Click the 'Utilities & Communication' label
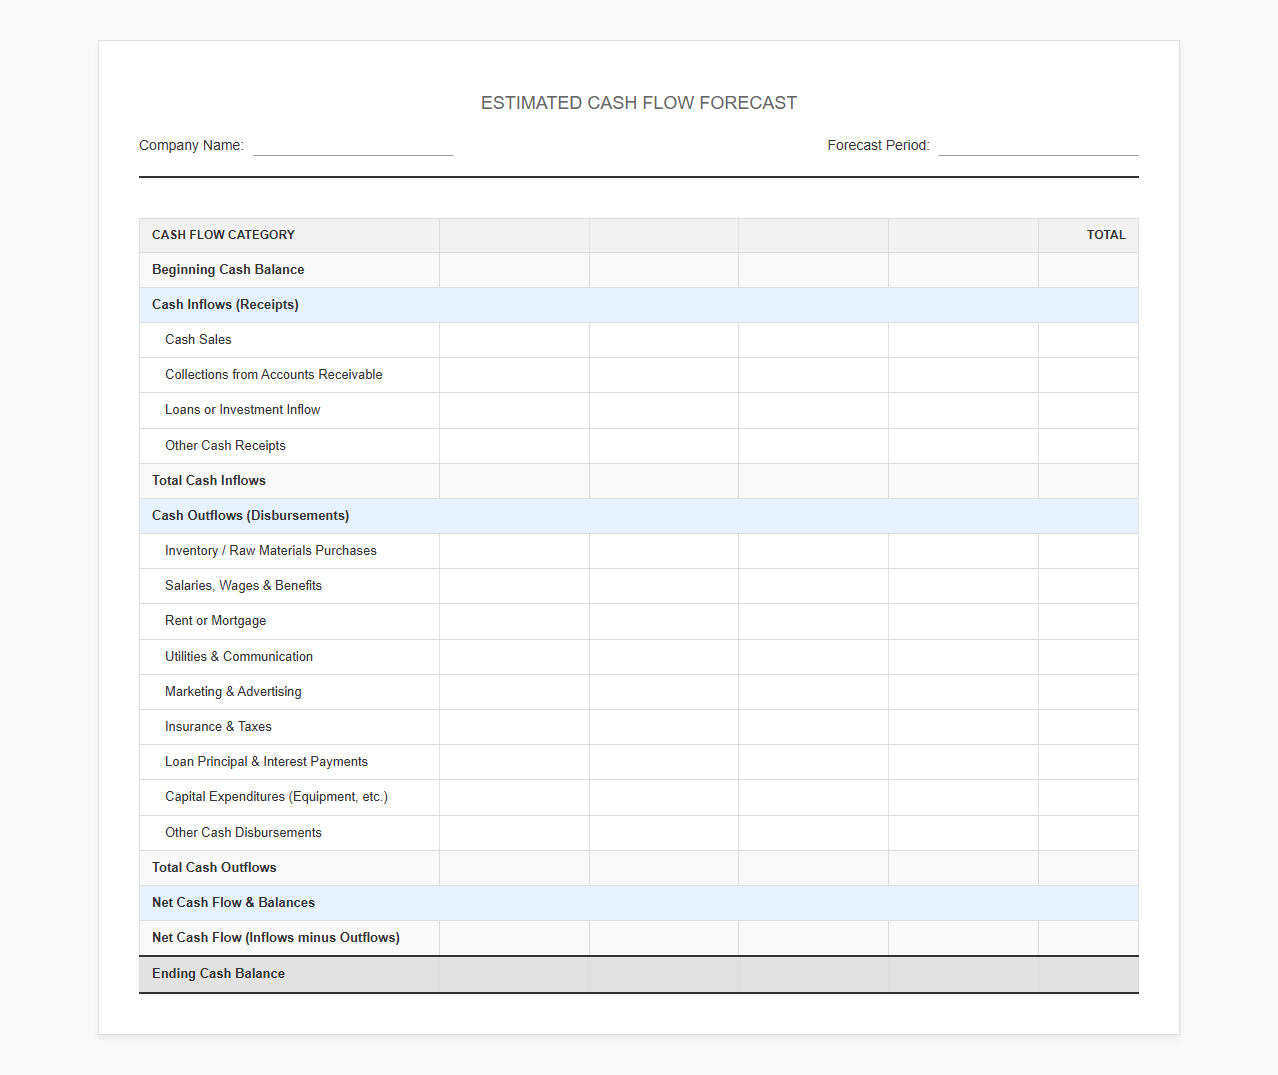1278x1075 pixels. [239, 657]
